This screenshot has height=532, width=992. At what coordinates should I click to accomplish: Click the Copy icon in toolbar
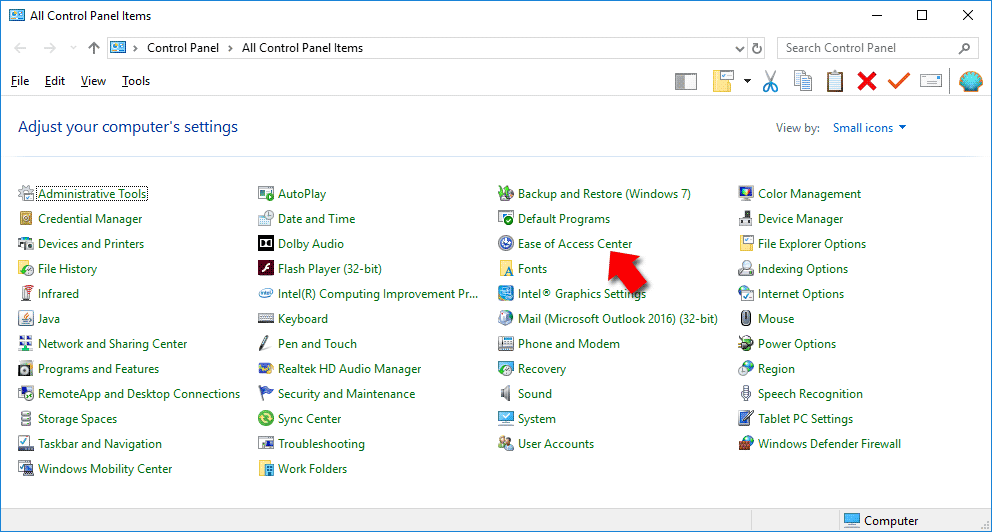click(x=803, y=81)
